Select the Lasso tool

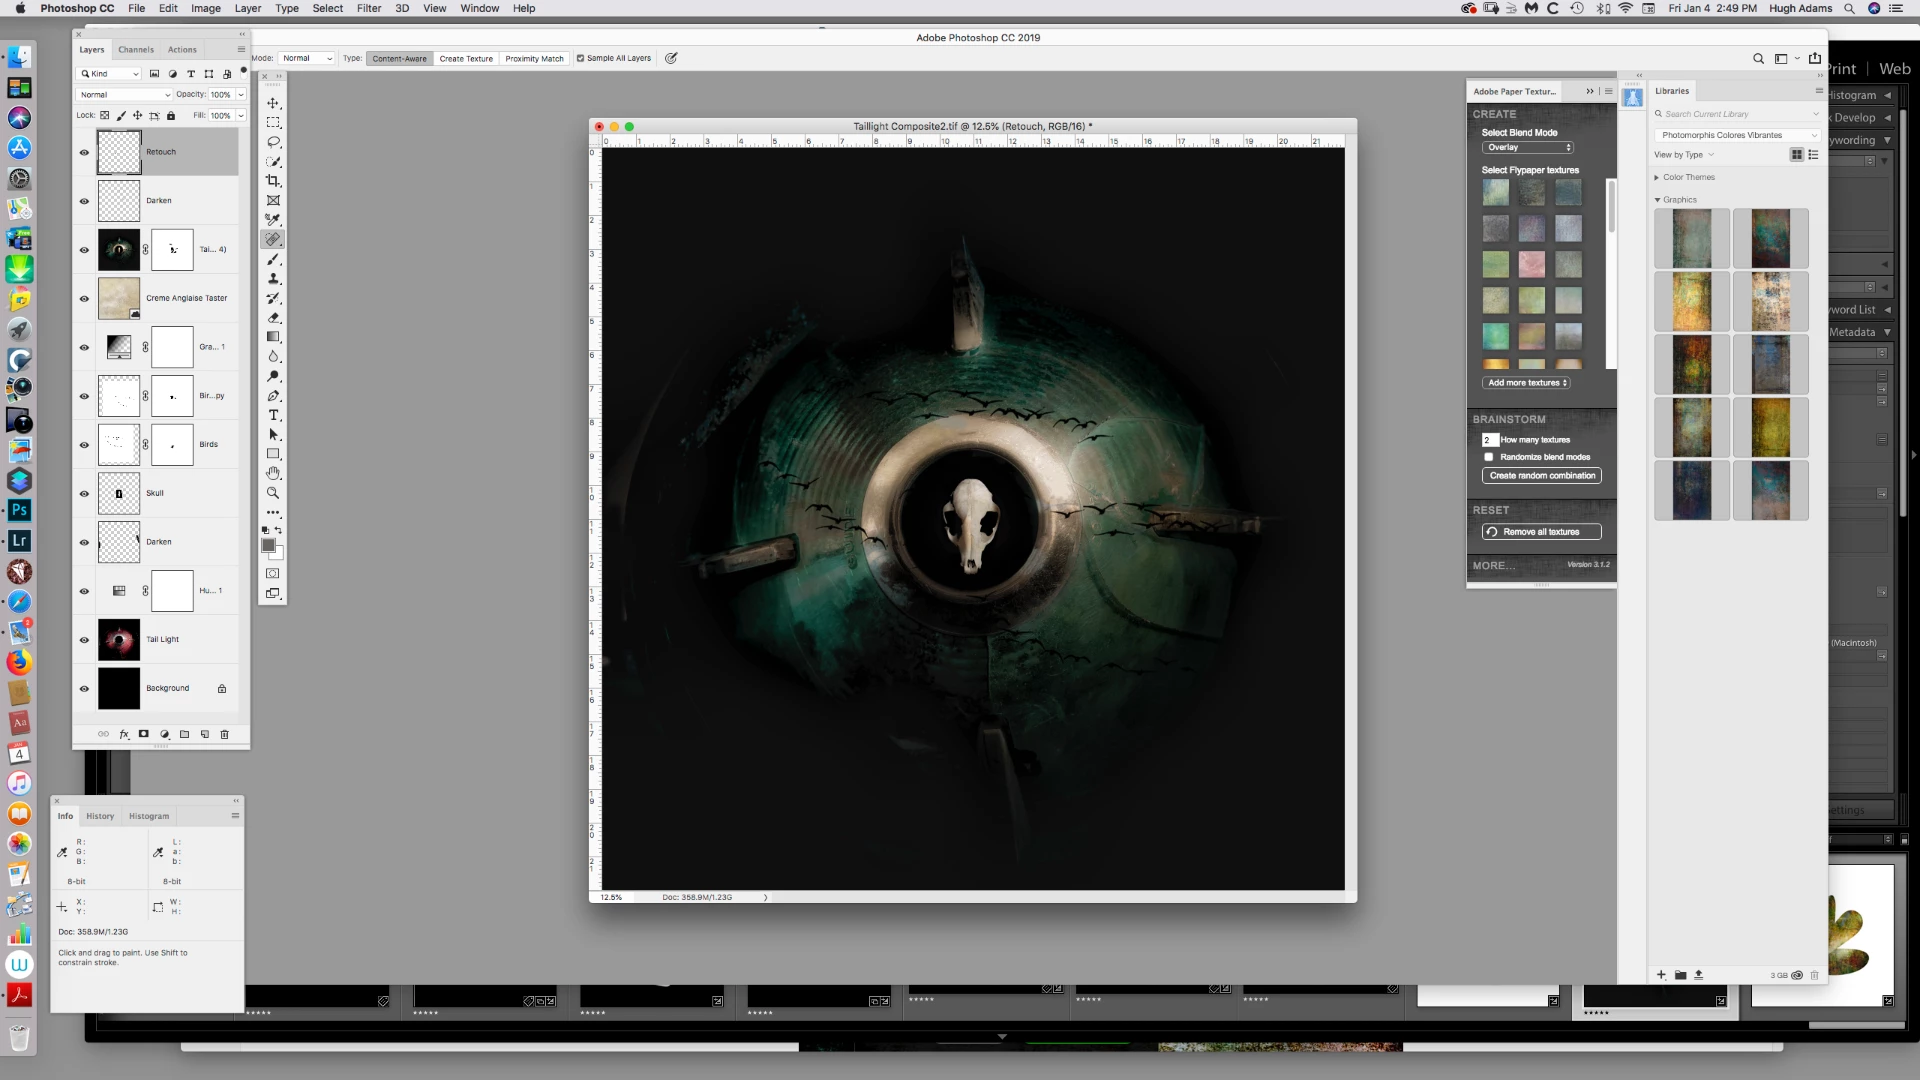272,142
